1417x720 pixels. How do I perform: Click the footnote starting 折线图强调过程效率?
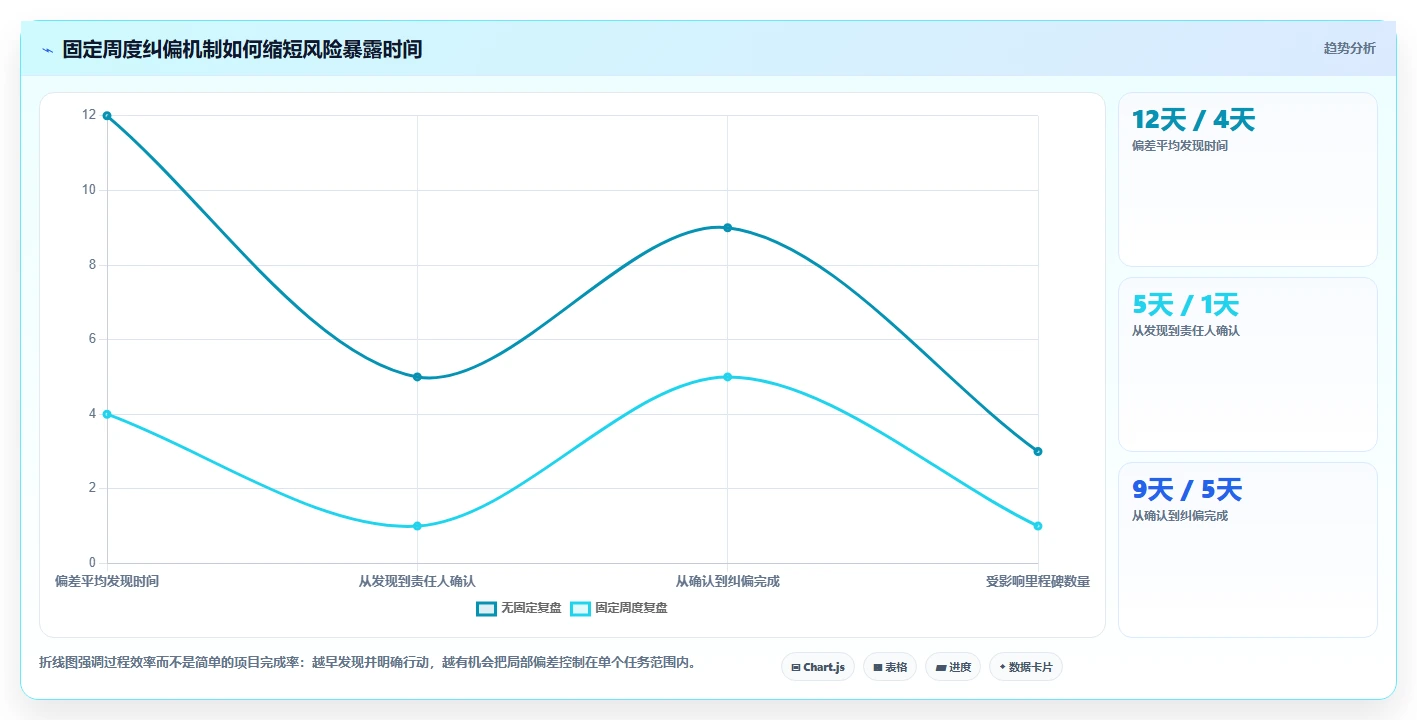click(368, 662)
